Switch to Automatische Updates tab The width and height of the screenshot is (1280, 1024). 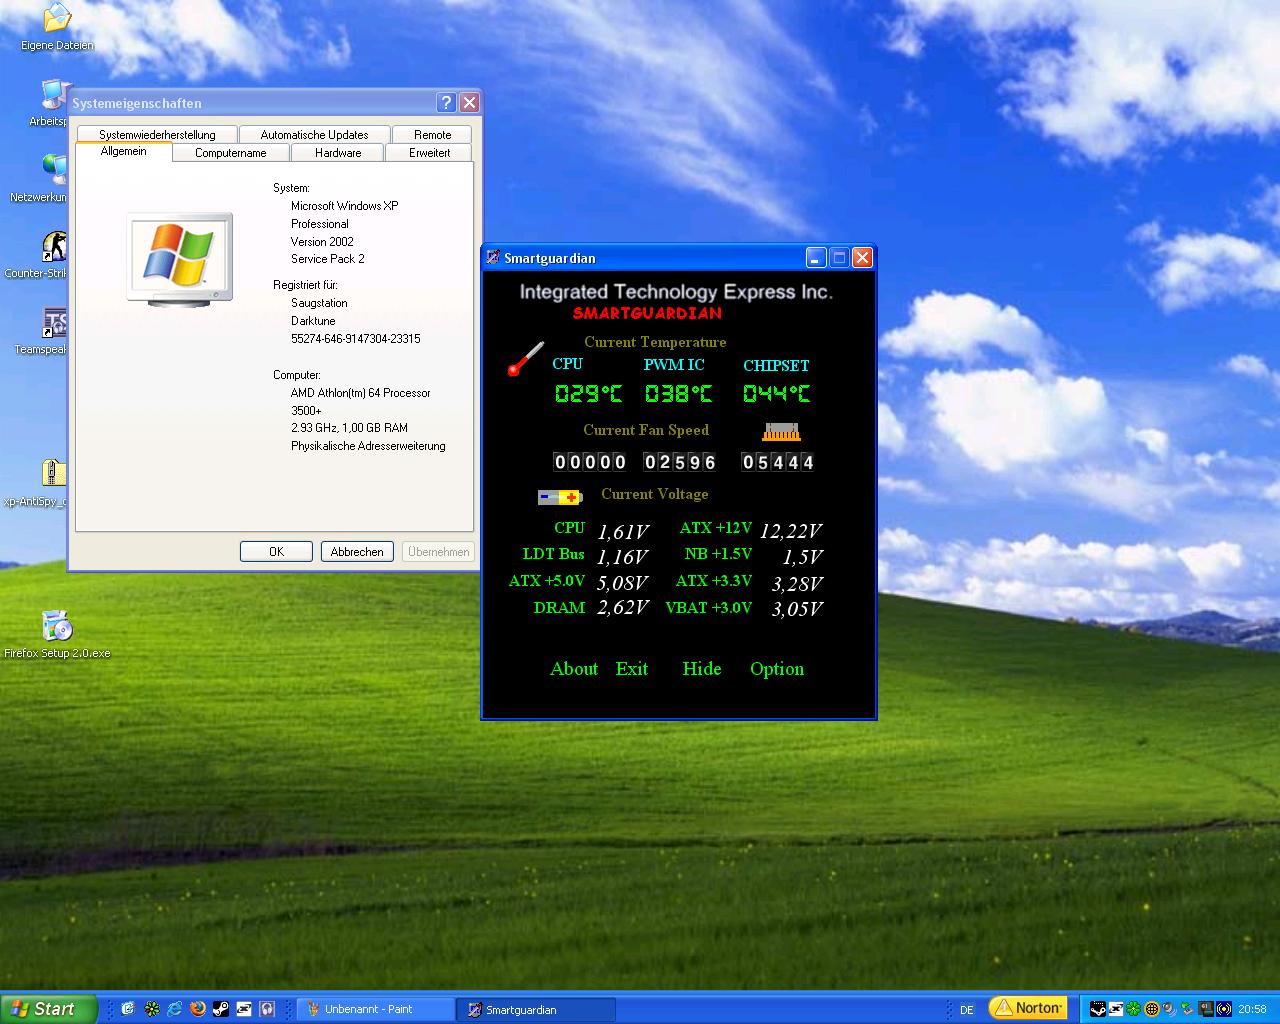(x=314, y=134)
